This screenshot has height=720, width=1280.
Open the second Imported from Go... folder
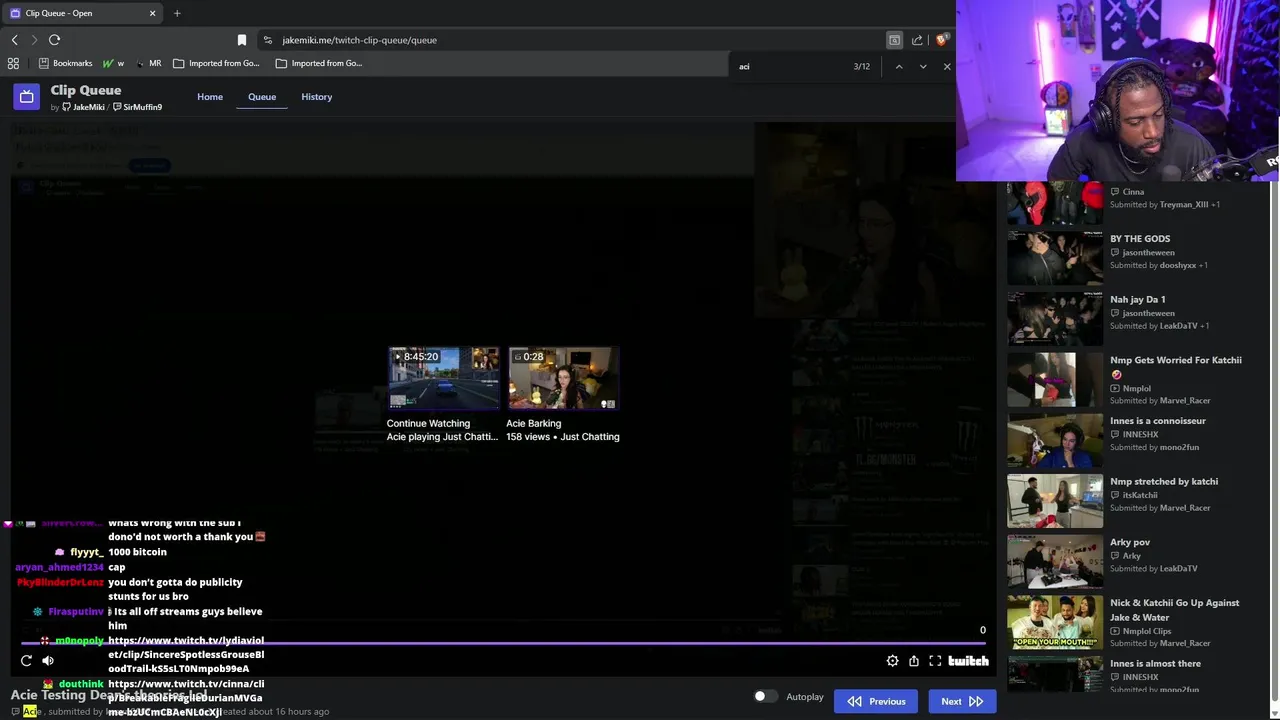coord(319,63)
